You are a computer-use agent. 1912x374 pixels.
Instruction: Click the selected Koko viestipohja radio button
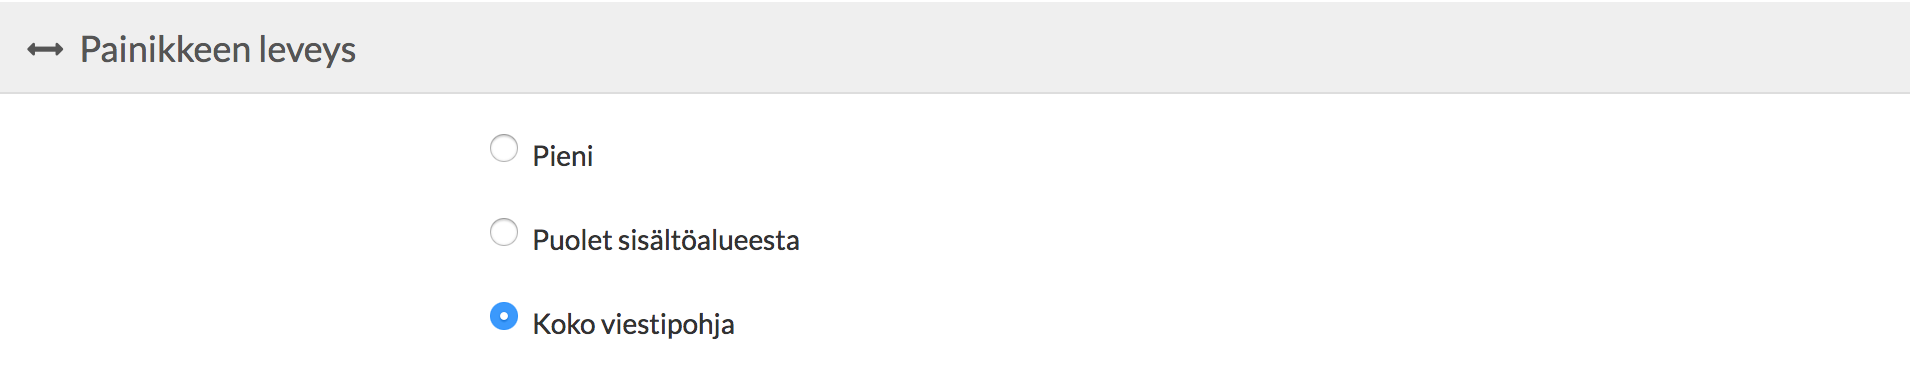[x=504, y=316]
